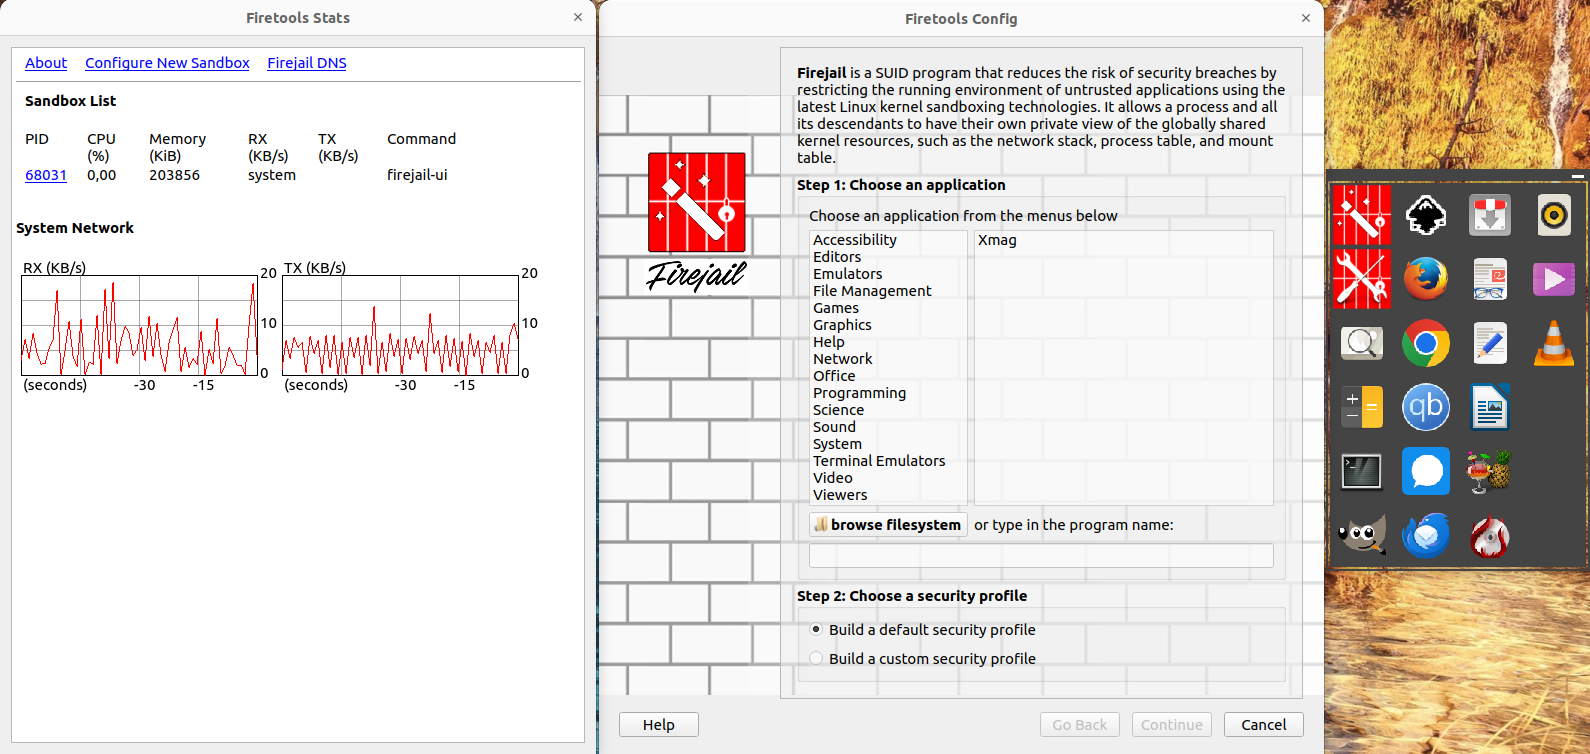This screenshot has width=1590, height=754.
Task: Open Google Chrome in sandbox launcher
Action: click(1425, 344)
